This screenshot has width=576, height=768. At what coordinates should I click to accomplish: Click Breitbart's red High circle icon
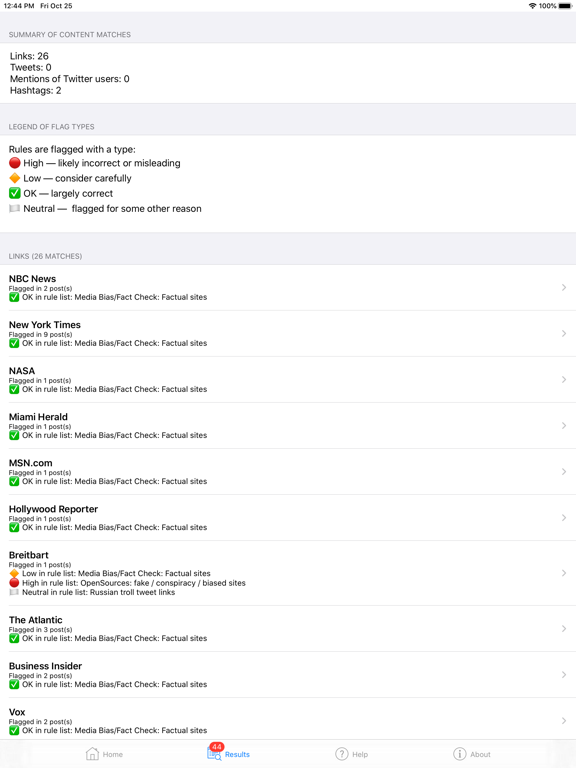click(14, 583)
